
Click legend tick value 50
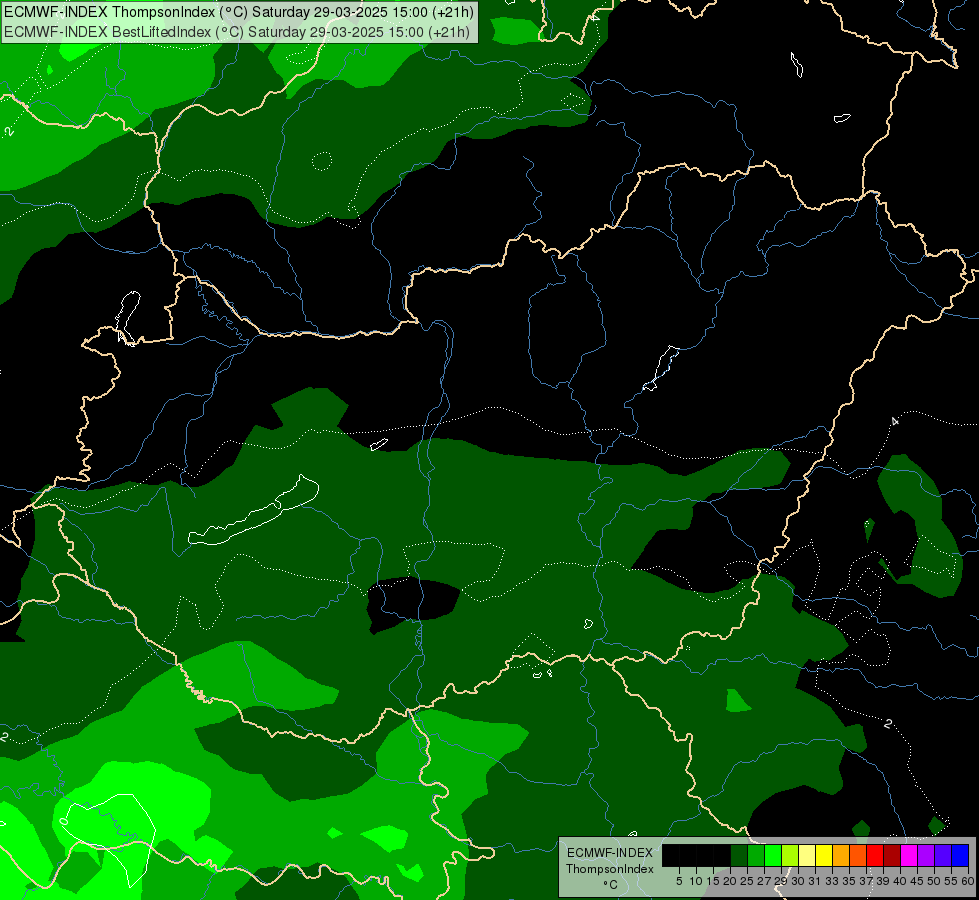tap(933, 881)
